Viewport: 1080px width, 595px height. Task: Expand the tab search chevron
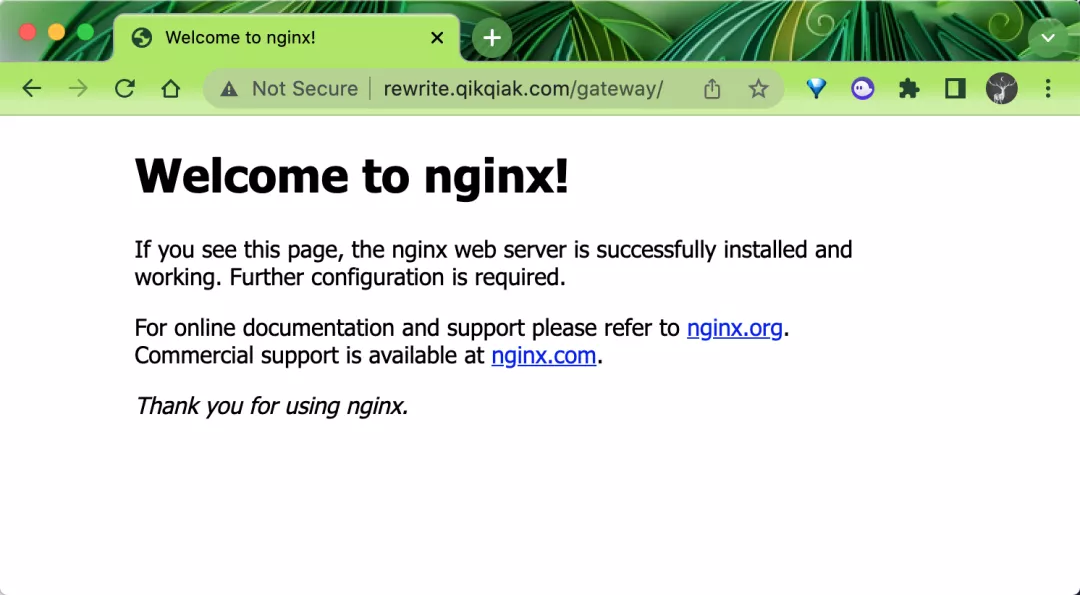(x=1047, y=38)
